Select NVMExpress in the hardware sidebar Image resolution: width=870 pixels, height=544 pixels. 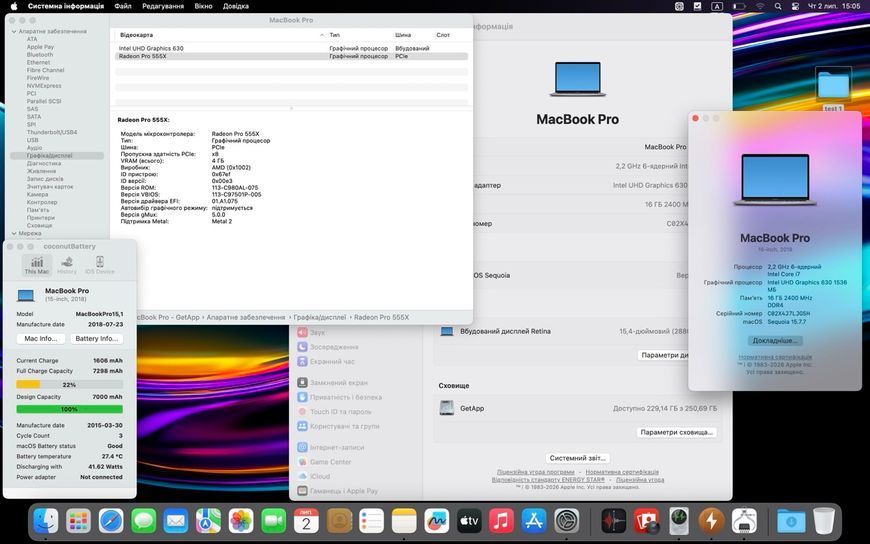(x=44, y=86)
